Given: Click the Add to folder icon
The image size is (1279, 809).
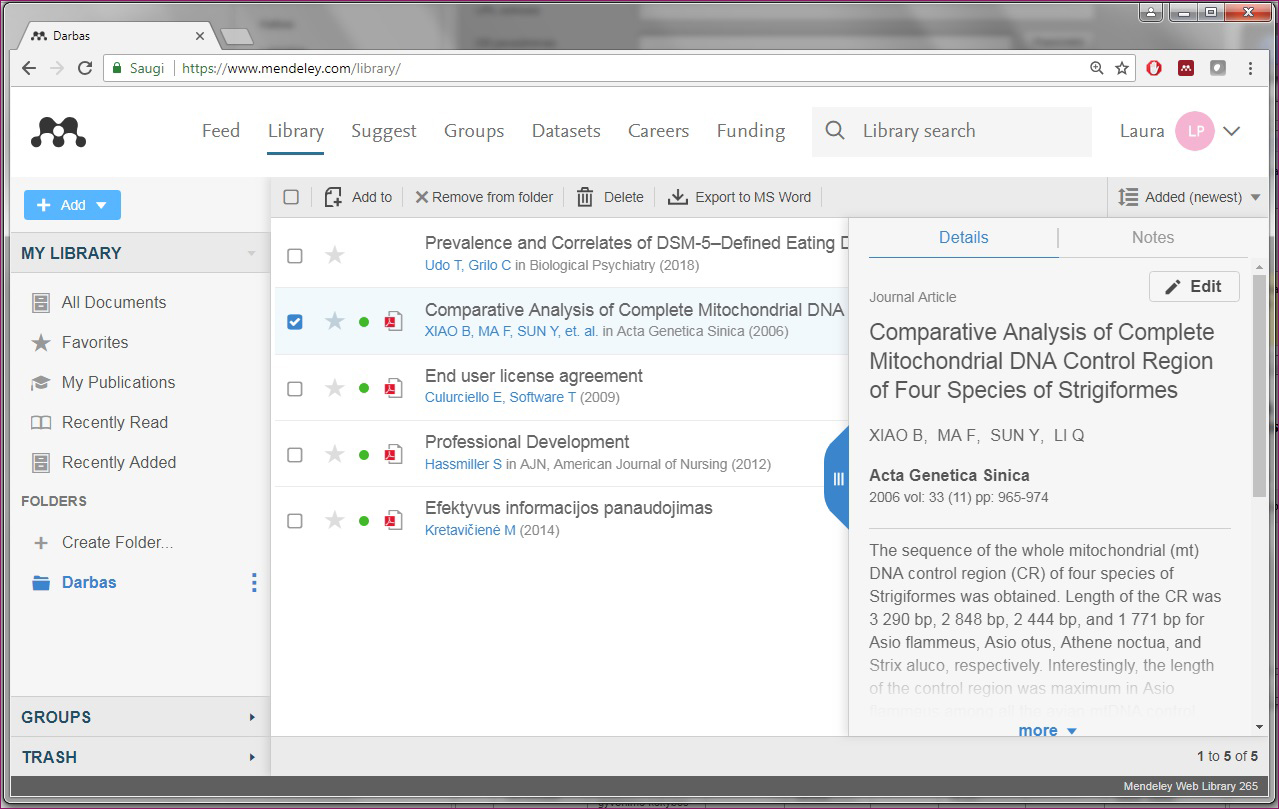Looking at the screenshot, I should tap(334, 197).
